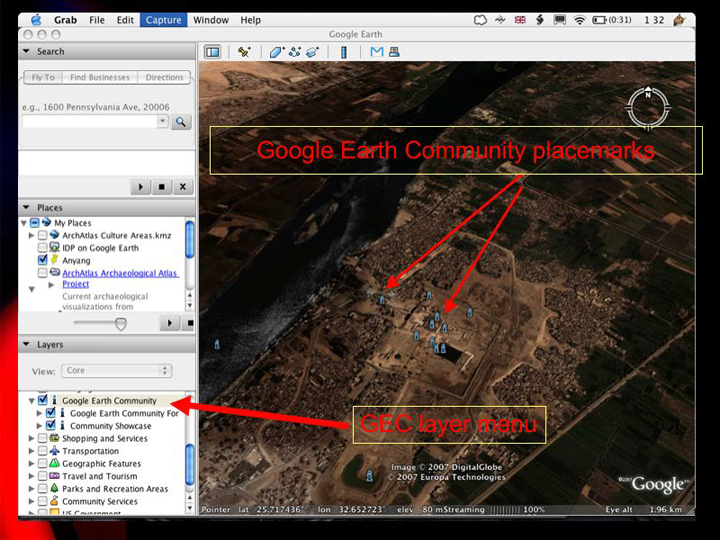Click the Shopping and Services layer icon
The width and height of the screenshot is (720, 540).
coord(55,438)
